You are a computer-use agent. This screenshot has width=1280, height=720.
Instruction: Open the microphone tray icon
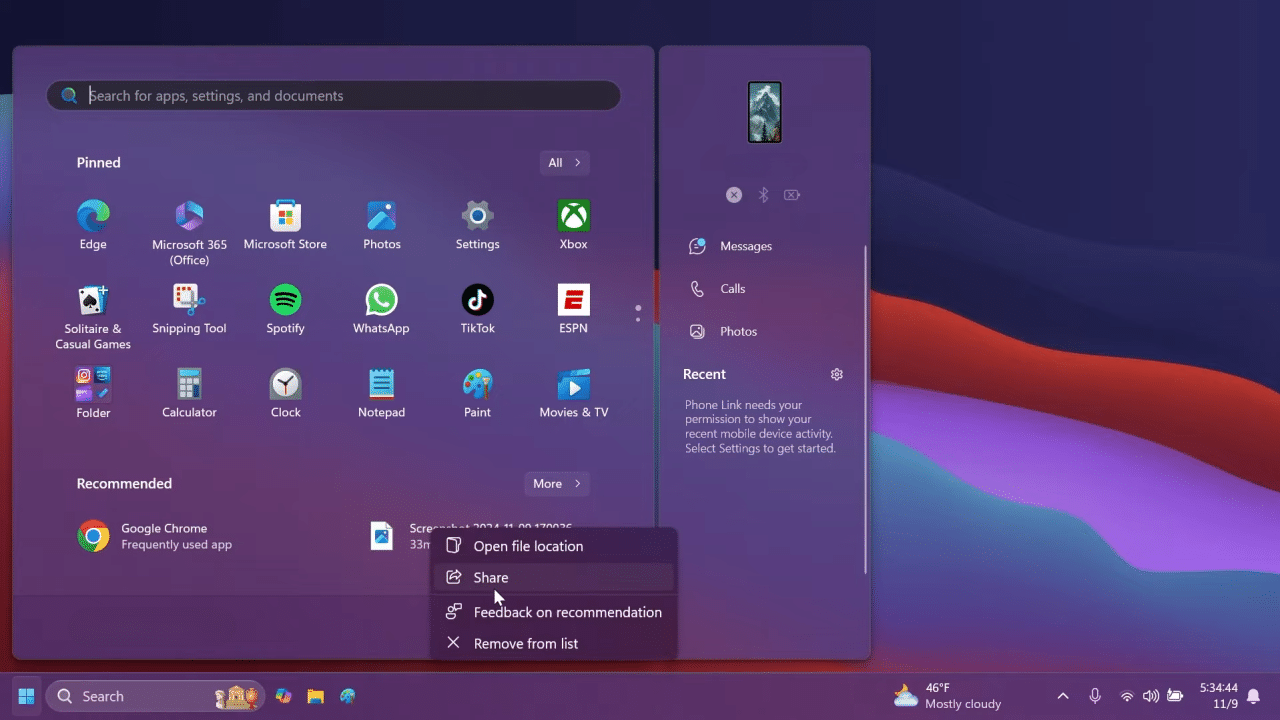coord(1095,696)
